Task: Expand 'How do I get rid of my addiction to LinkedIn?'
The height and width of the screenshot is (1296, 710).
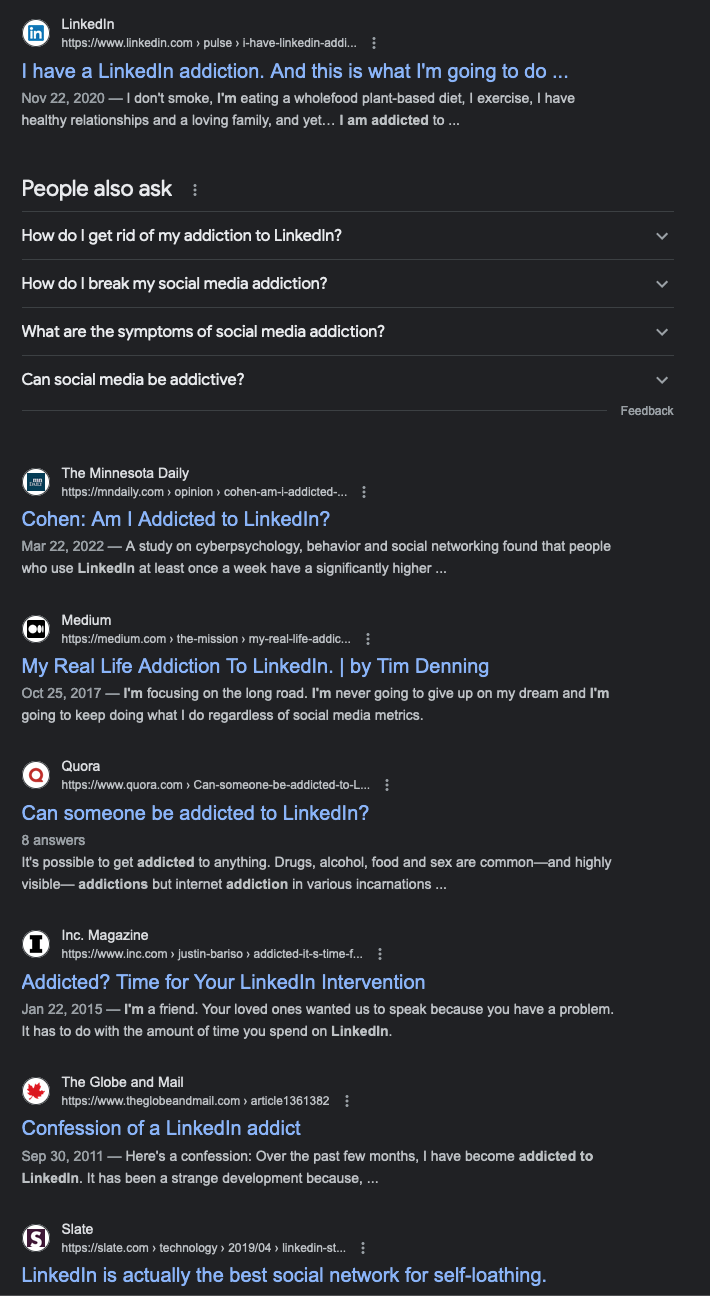Action: 348,236
